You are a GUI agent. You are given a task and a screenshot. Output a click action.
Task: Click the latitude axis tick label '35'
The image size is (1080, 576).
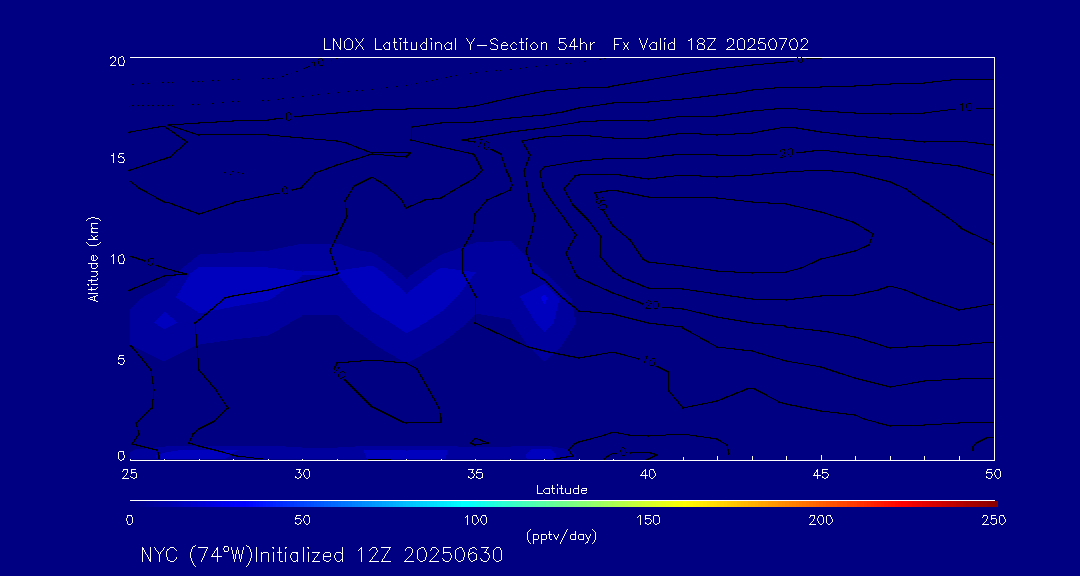pos(475,474)
